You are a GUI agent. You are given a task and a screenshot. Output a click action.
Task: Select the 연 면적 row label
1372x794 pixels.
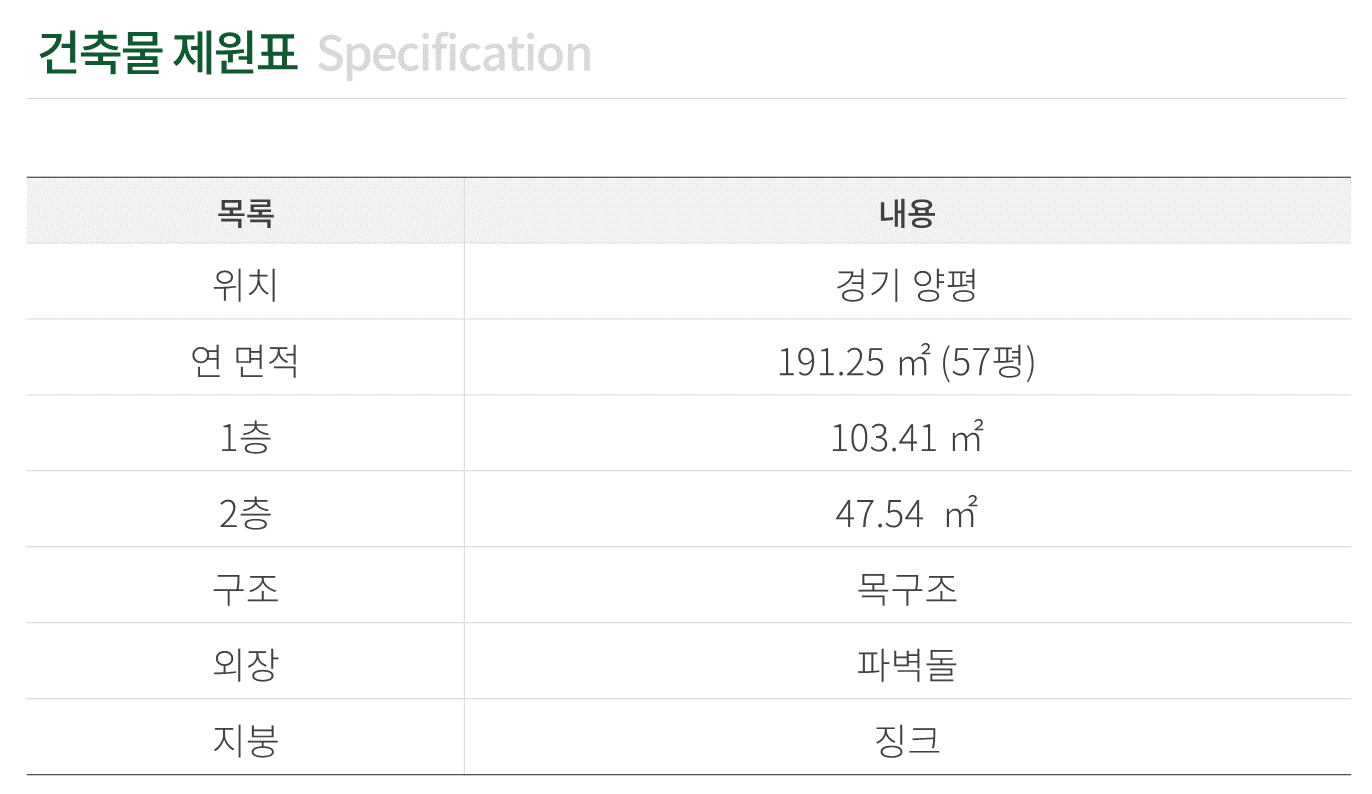point(245,361)
